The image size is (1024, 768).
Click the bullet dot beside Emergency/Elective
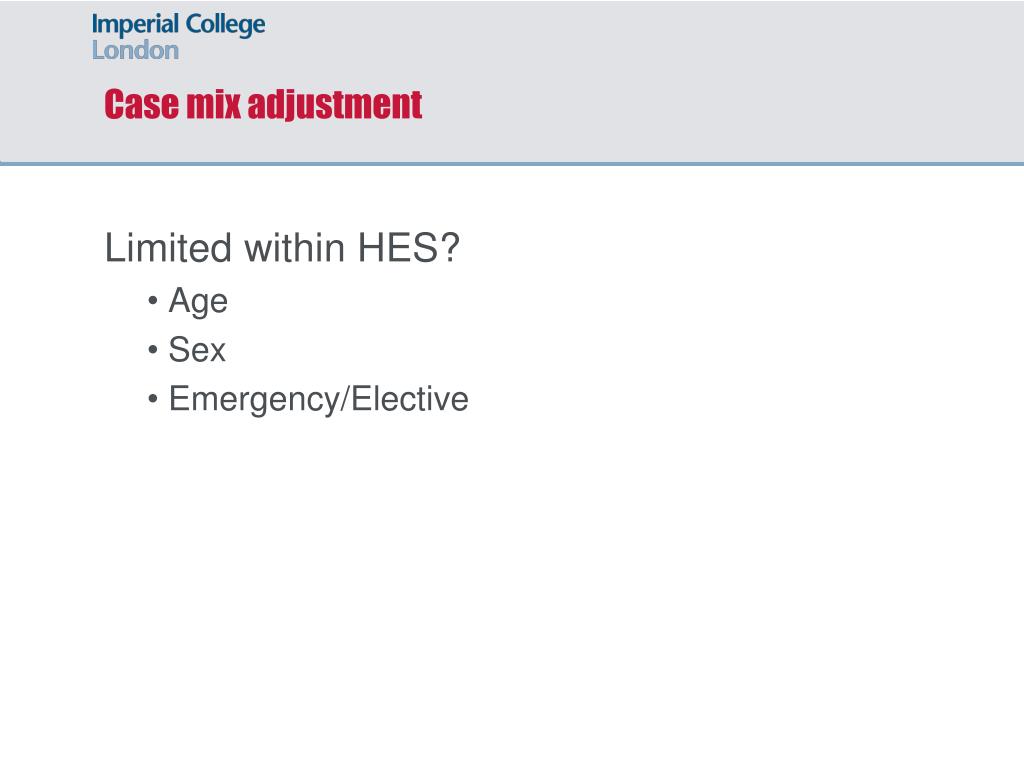[x=153, y=399]
